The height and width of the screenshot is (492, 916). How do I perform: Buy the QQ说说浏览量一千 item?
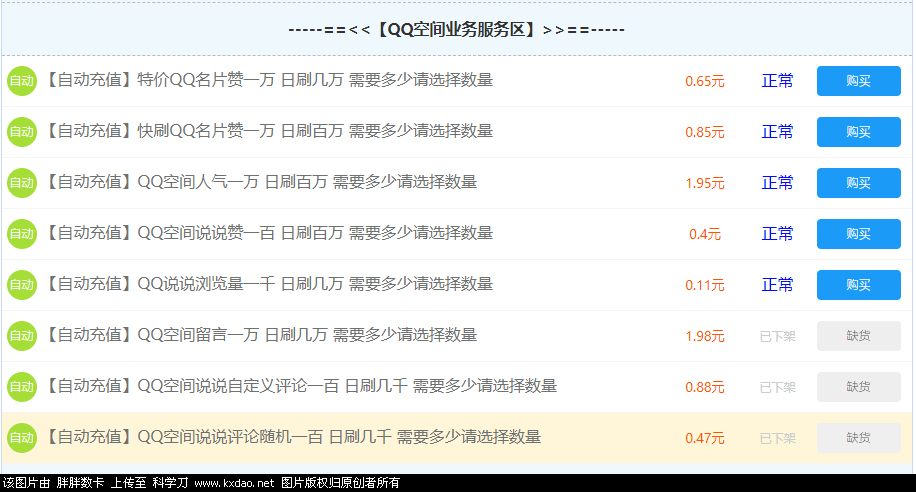[x=858, y=285]
